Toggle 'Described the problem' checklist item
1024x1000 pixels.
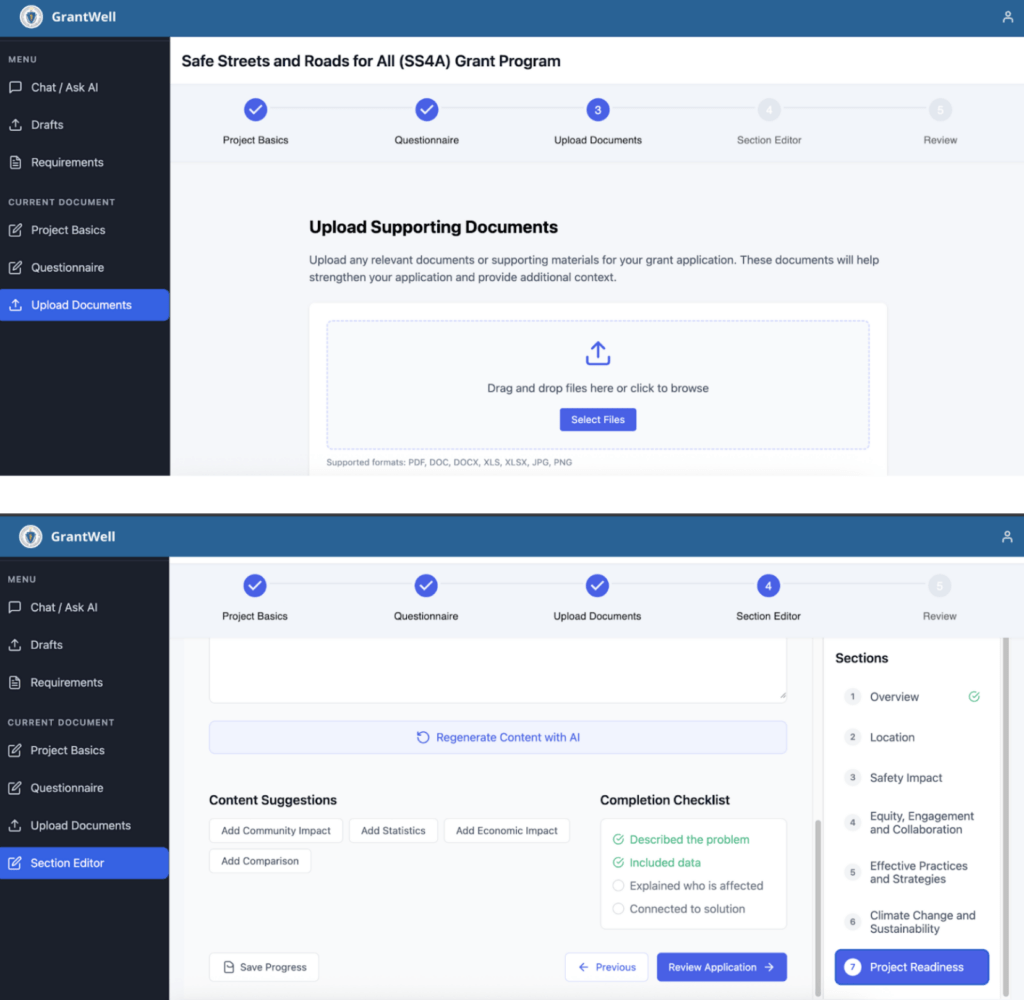681,839
